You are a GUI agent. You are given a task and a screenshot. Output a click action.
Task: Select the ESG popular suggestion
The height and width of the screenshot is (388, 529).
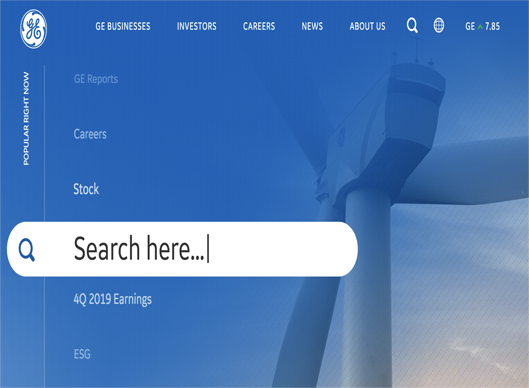(x=82, y=354)
